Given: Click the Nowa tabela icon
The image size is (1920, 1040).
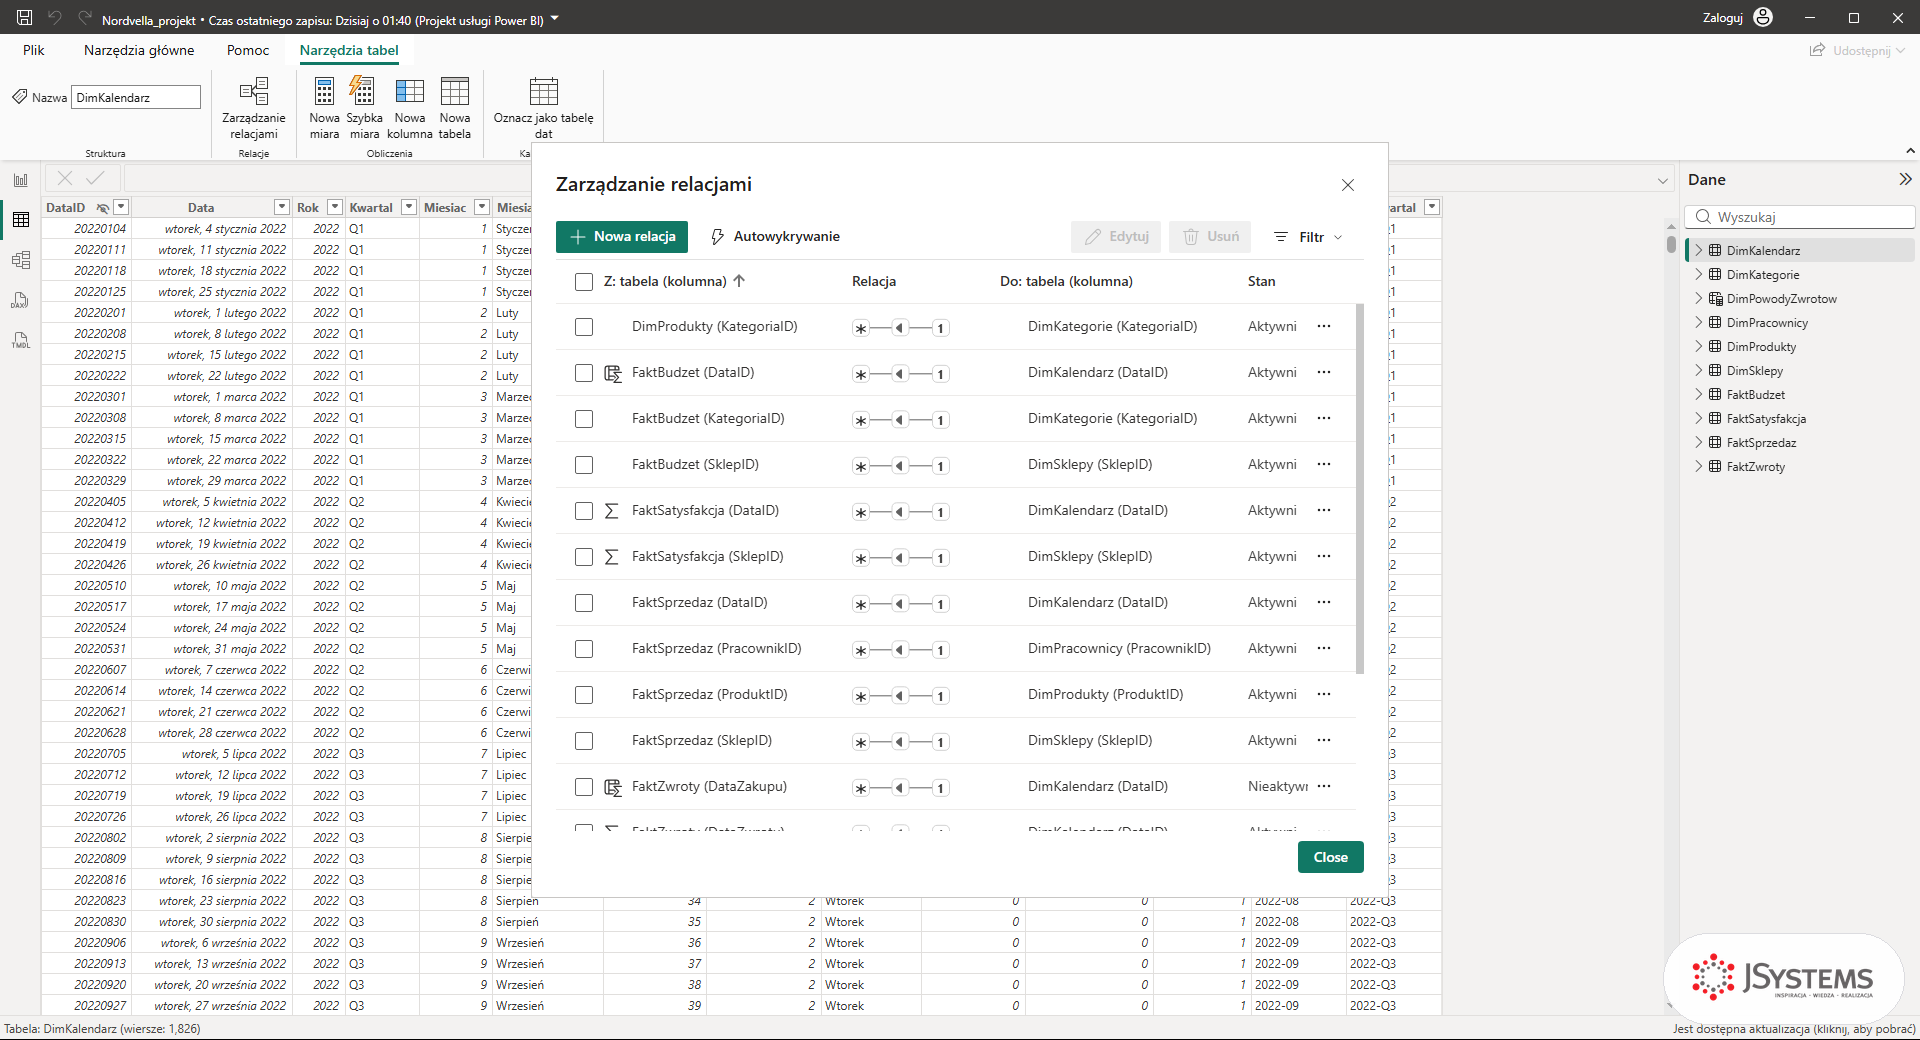Looking at the screenshot, I should point(455,91).
